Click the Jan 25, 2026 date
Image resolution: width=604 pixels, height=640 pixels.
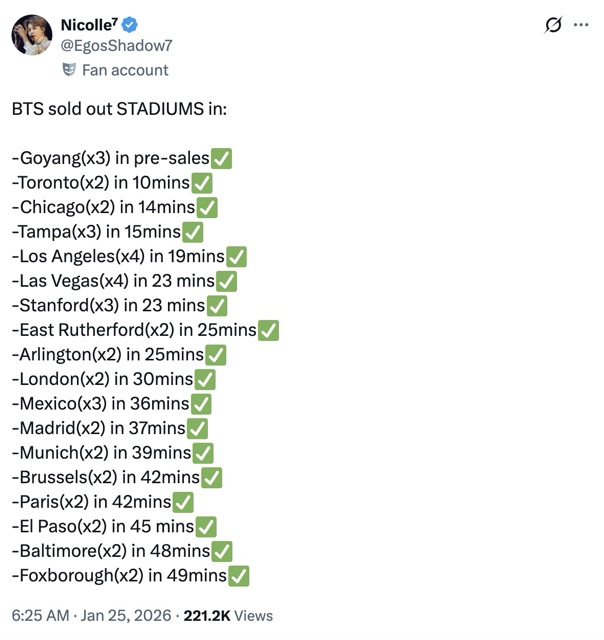(x=137, y=616)
